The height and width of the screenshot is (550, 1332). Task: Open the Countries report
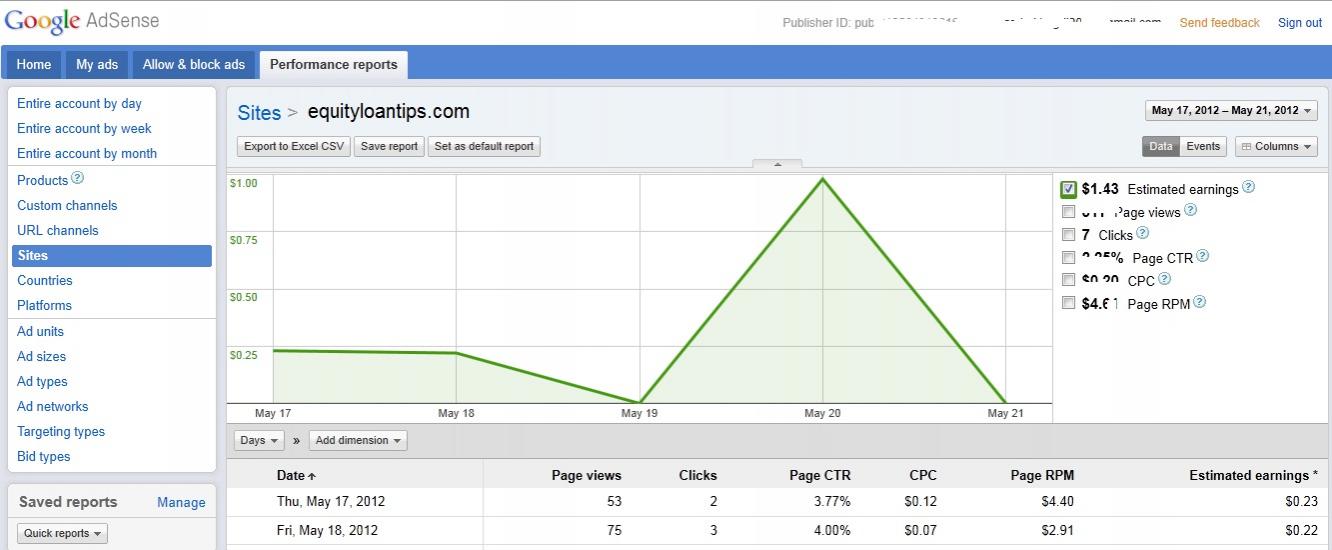point(45,280)
